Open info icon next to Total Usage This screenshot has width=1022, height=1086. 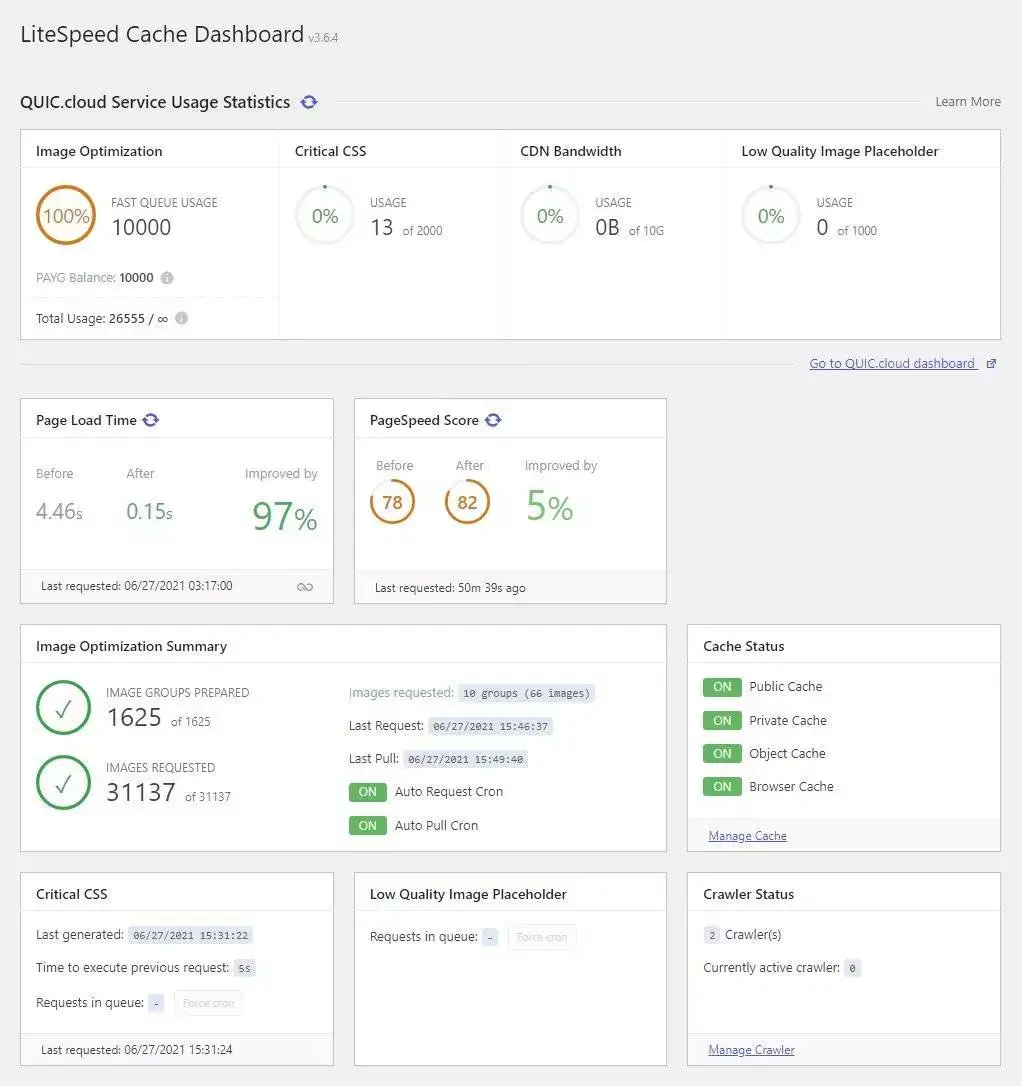(181, 318)
